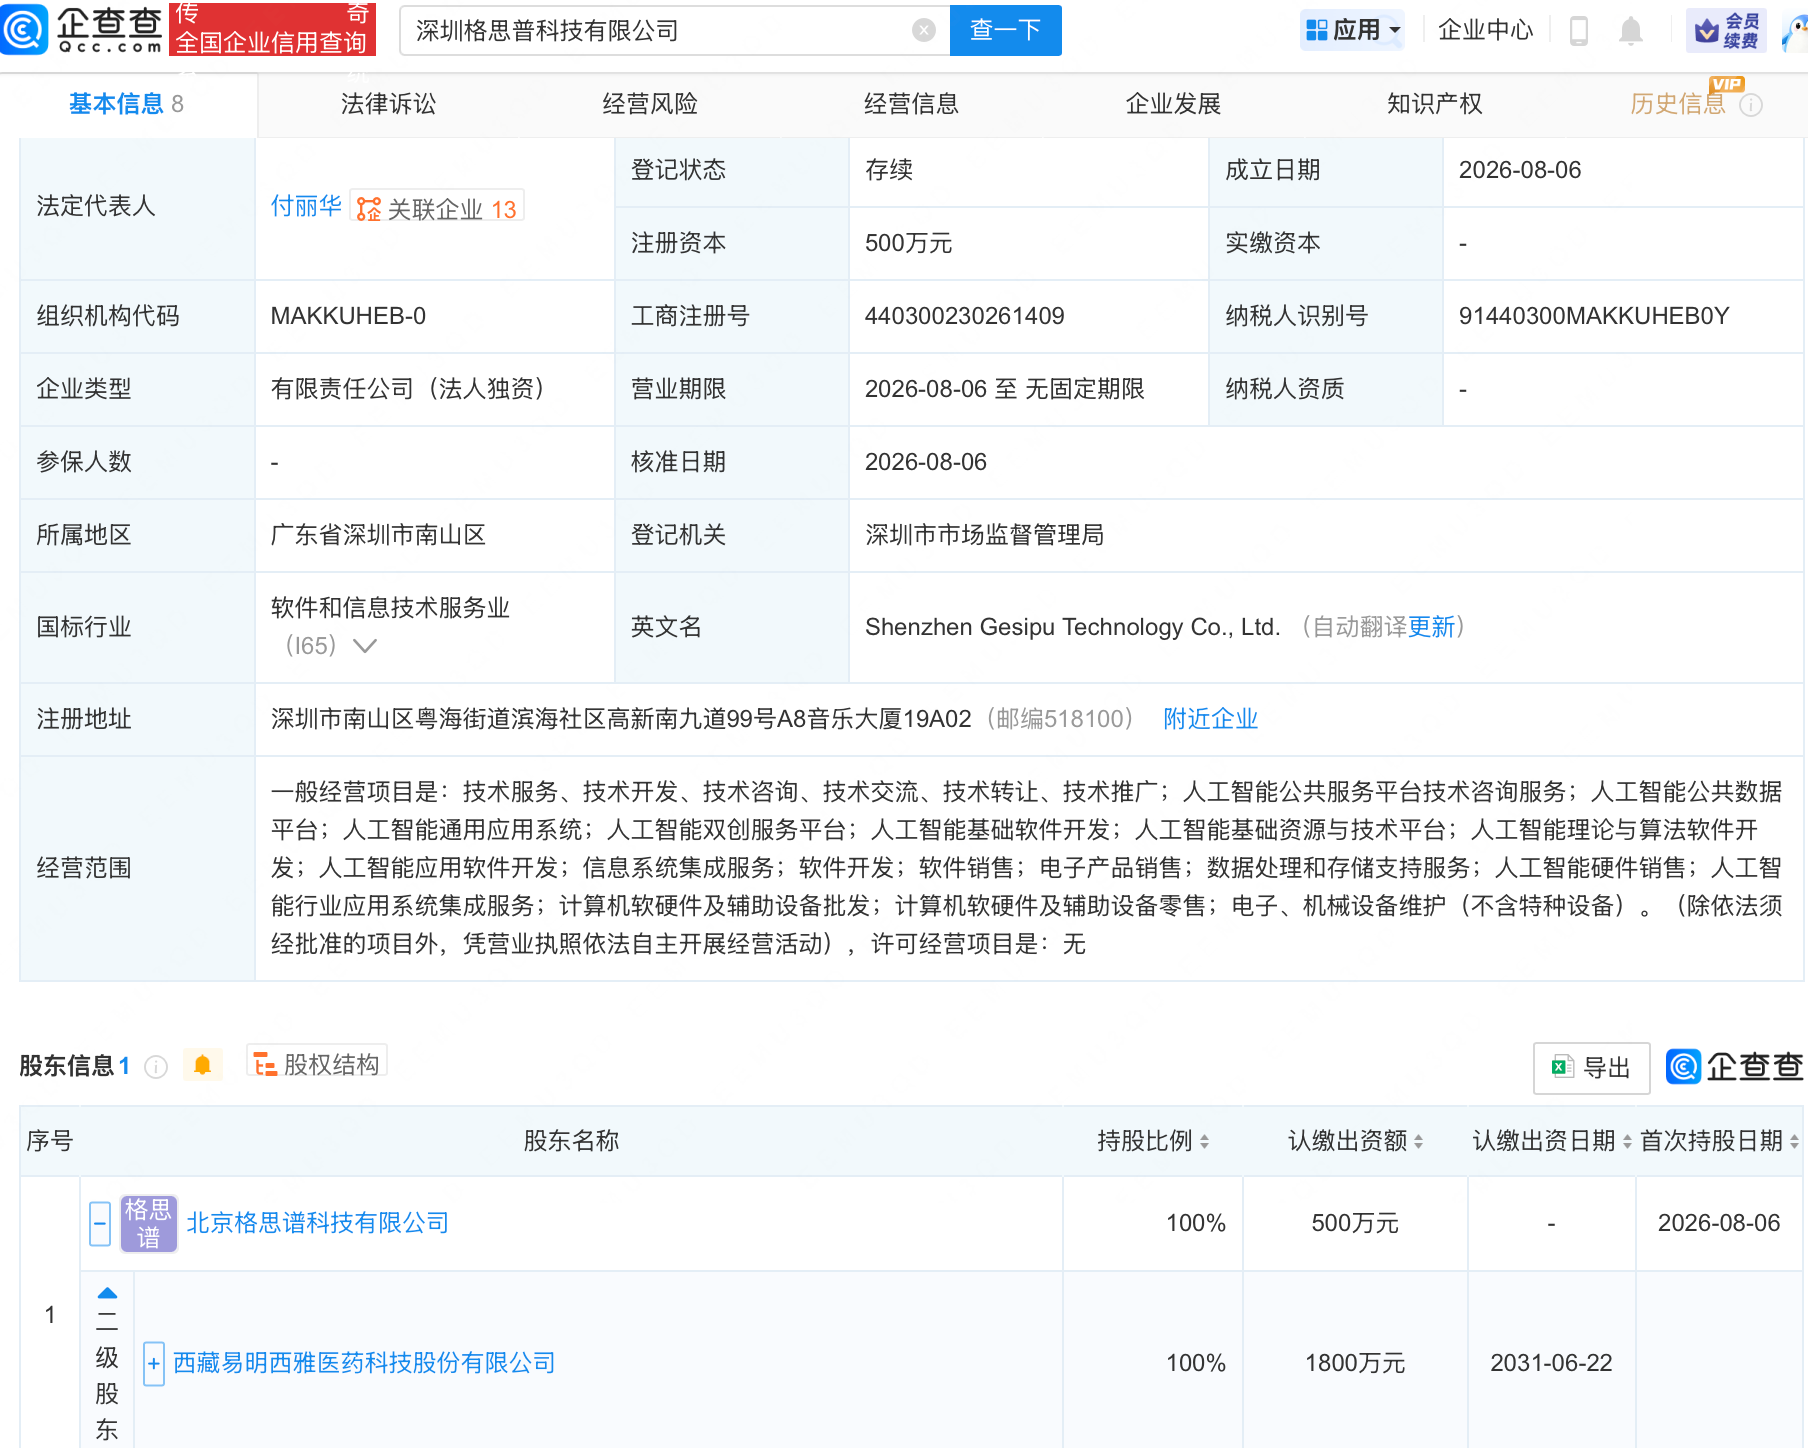View the 企业发展 tab

click(1173, 104)
